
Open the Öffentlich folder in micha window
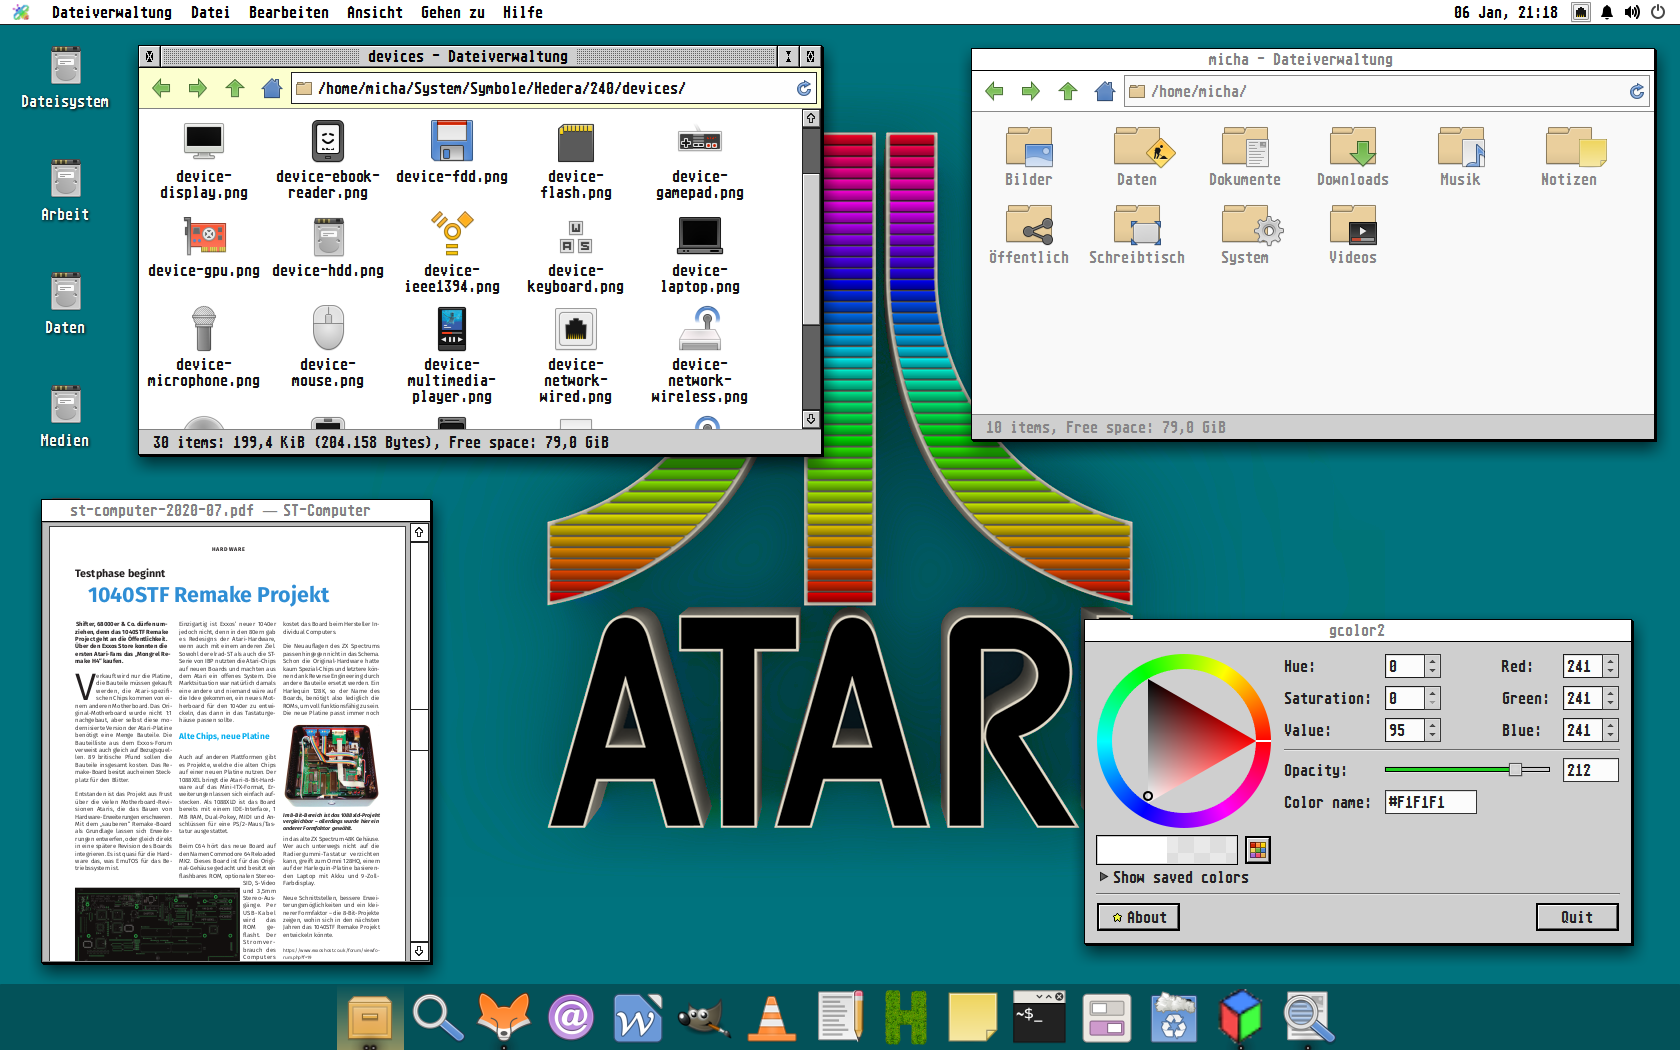pyautogui.click(x=1029, y=235)
